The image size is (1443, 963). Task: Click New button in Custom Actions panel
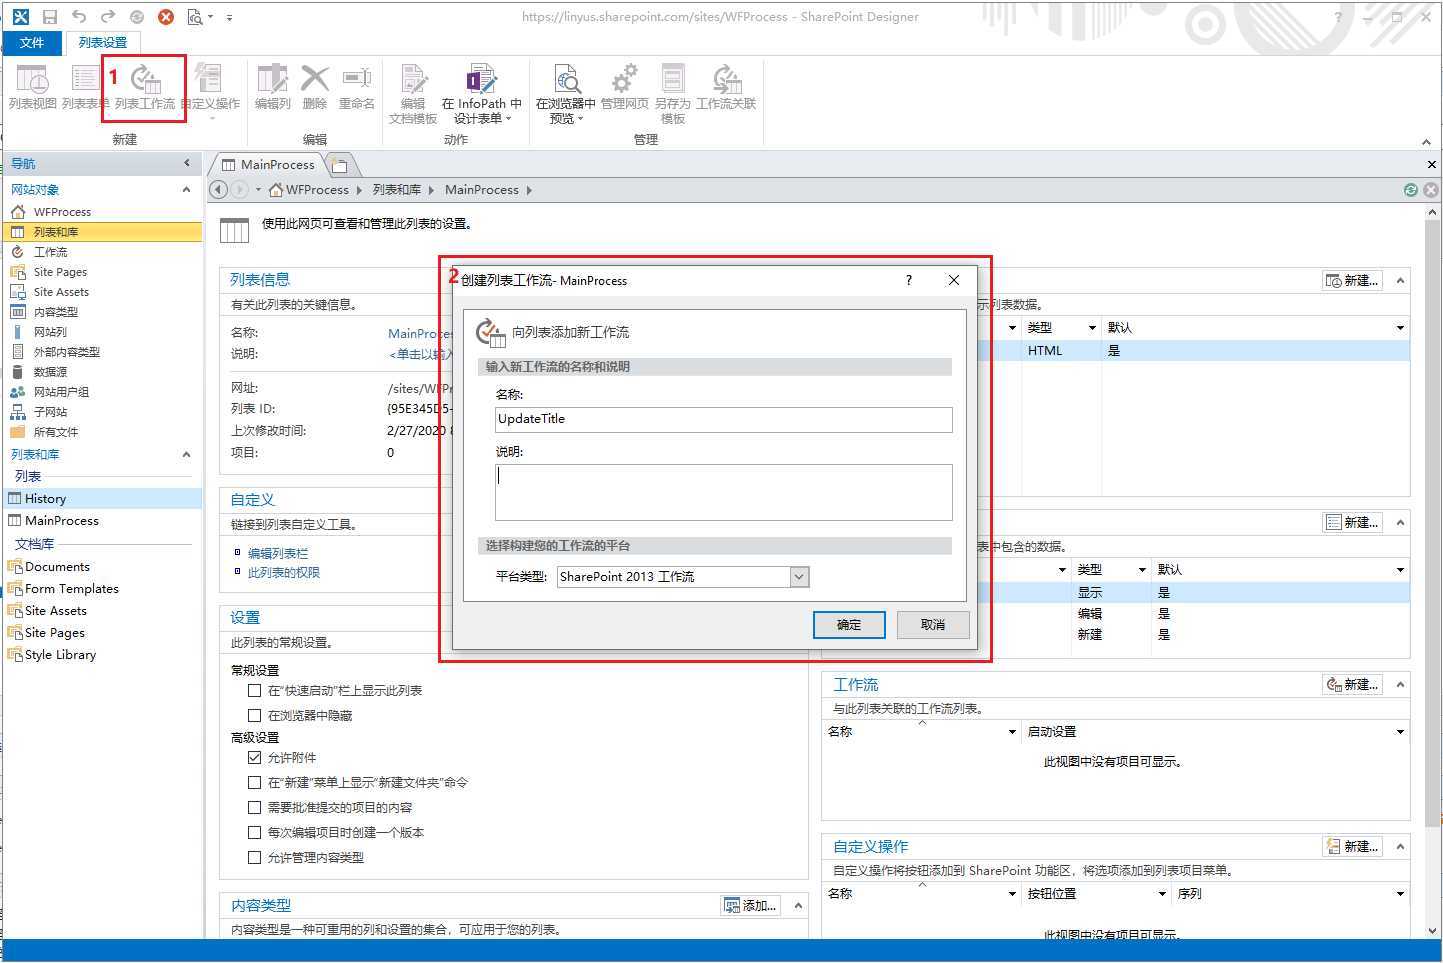(x=1352, y=846)
